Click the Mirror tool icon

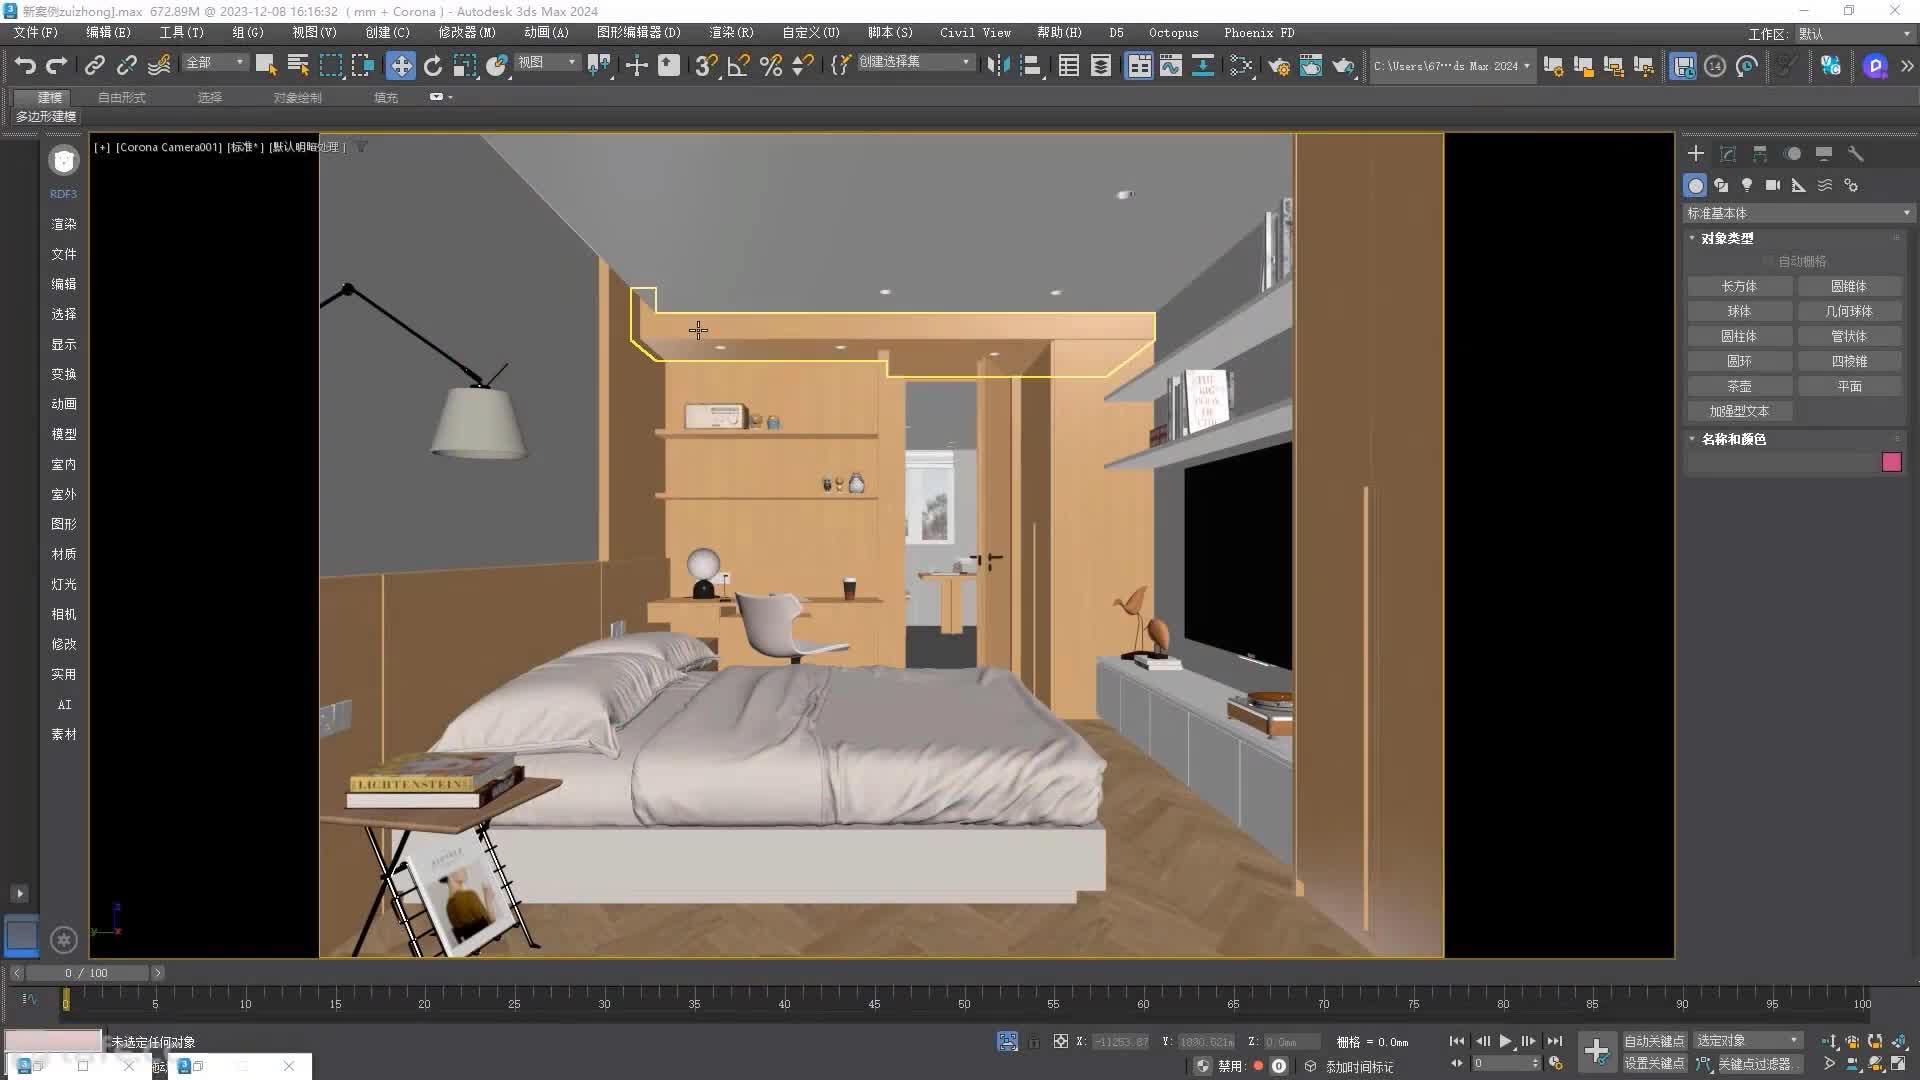coord(998,66)
